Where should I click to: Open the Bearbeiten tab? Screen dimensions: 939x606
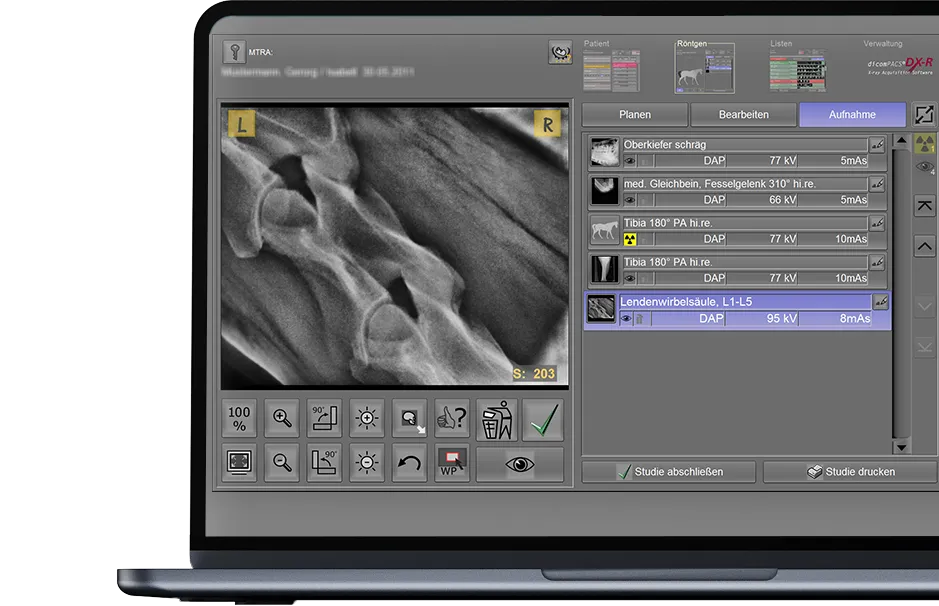click(744, 115)
